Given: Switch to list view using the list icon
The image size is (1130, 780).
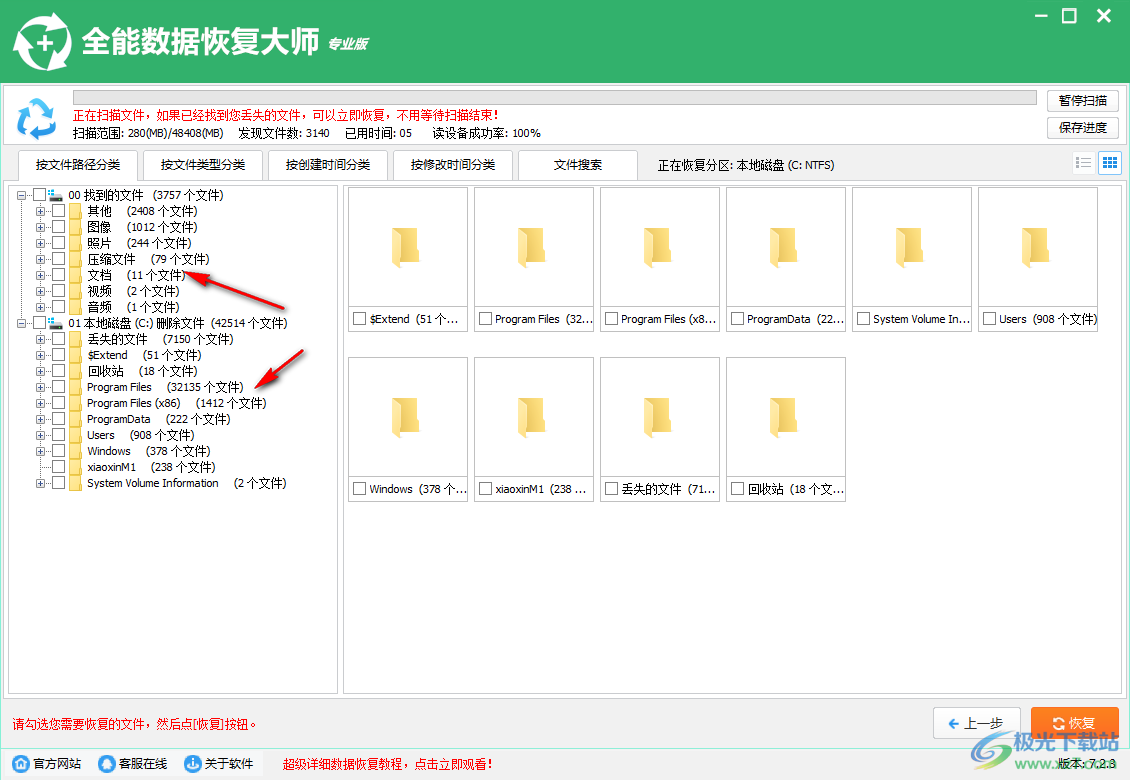Looking at the screenshot, I should [x=1083, y=162].
